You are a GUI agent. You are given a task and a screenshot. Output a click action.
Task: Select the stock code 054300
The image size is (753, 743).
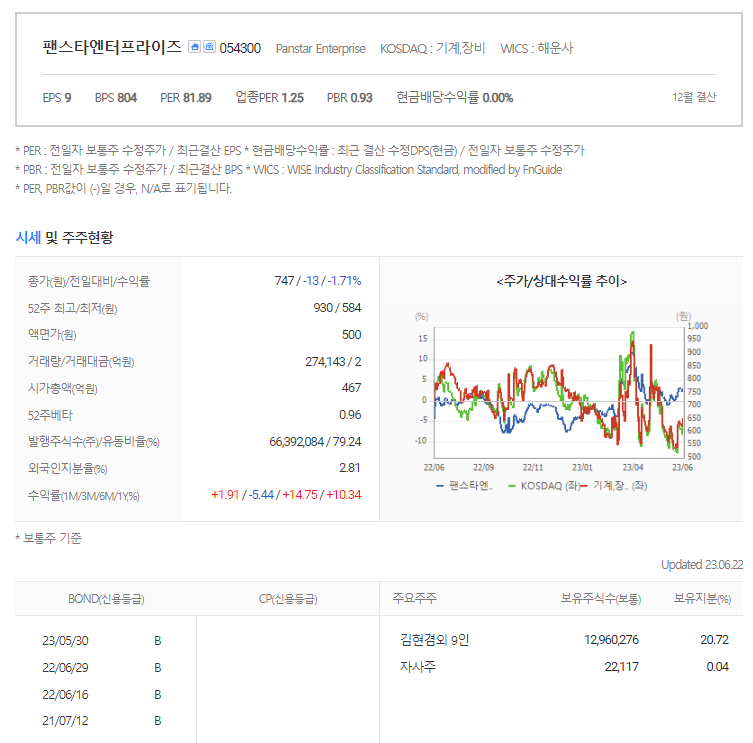click(x=240, y=48)
